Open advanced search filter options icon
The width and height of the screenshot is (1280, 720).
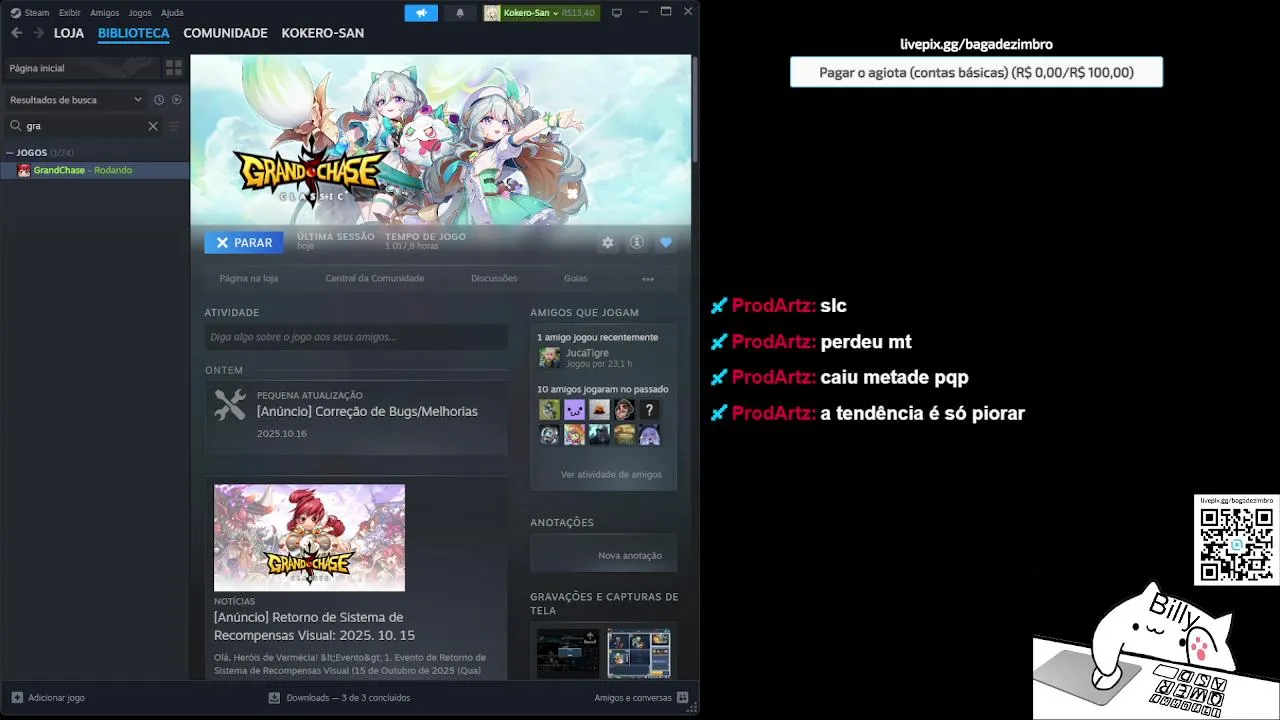point(174,126)
